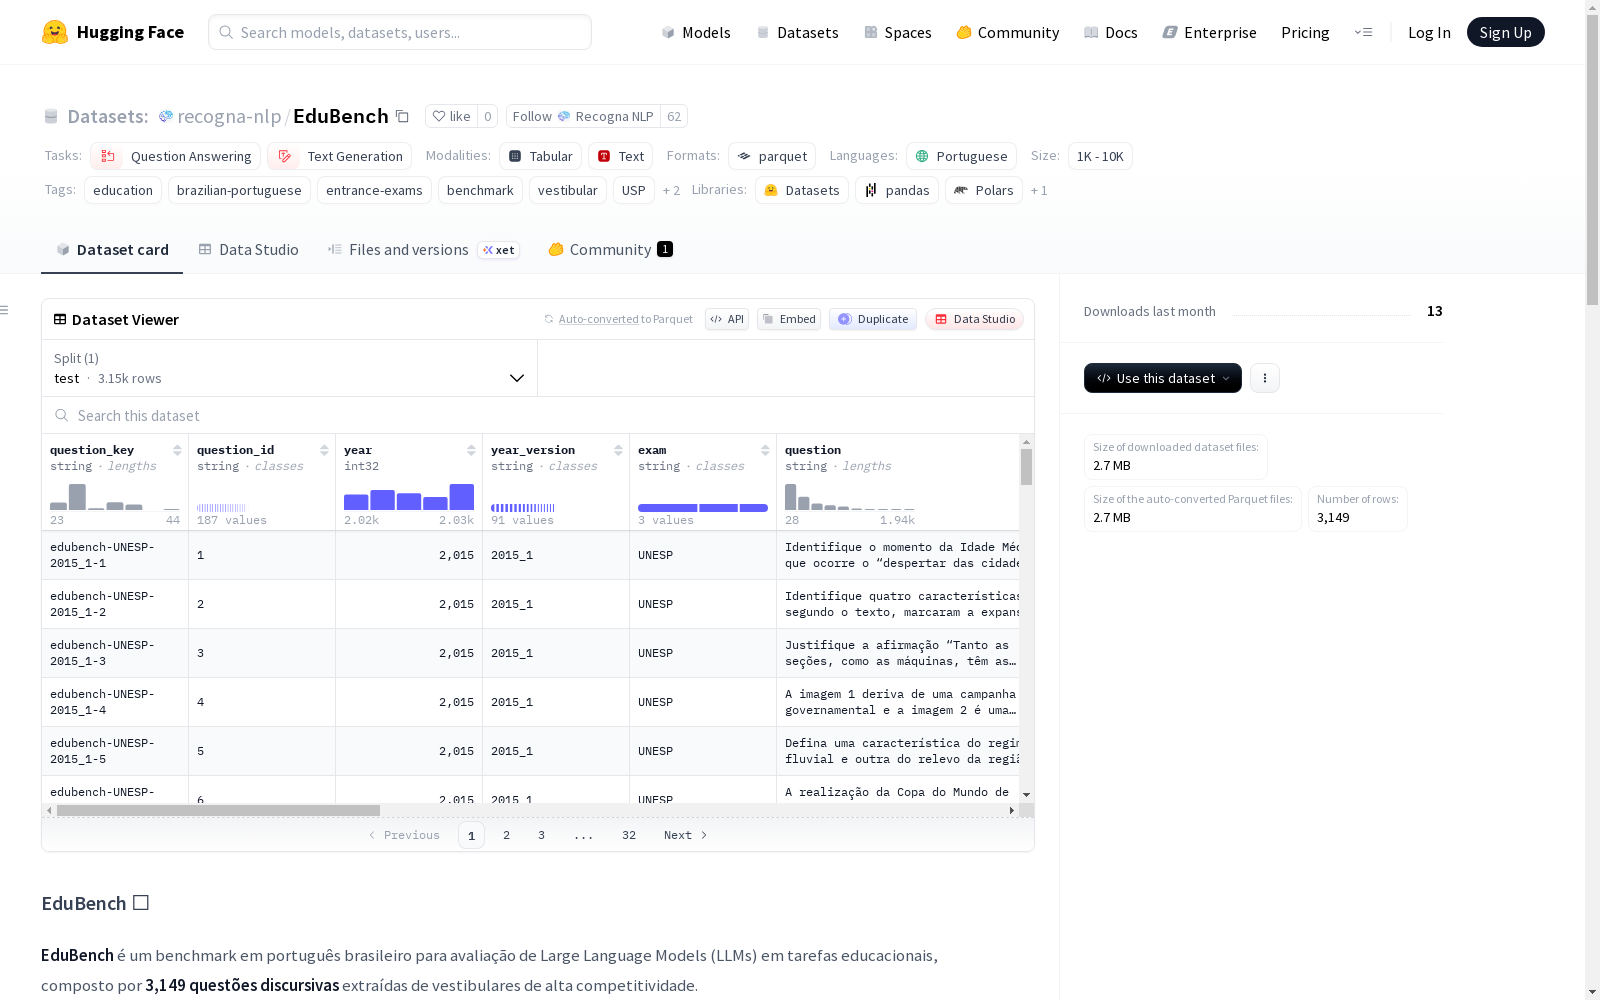Expand the Split test dropdown
The width and height of the screenshot is (1600, 1000).
pos(290,368)
